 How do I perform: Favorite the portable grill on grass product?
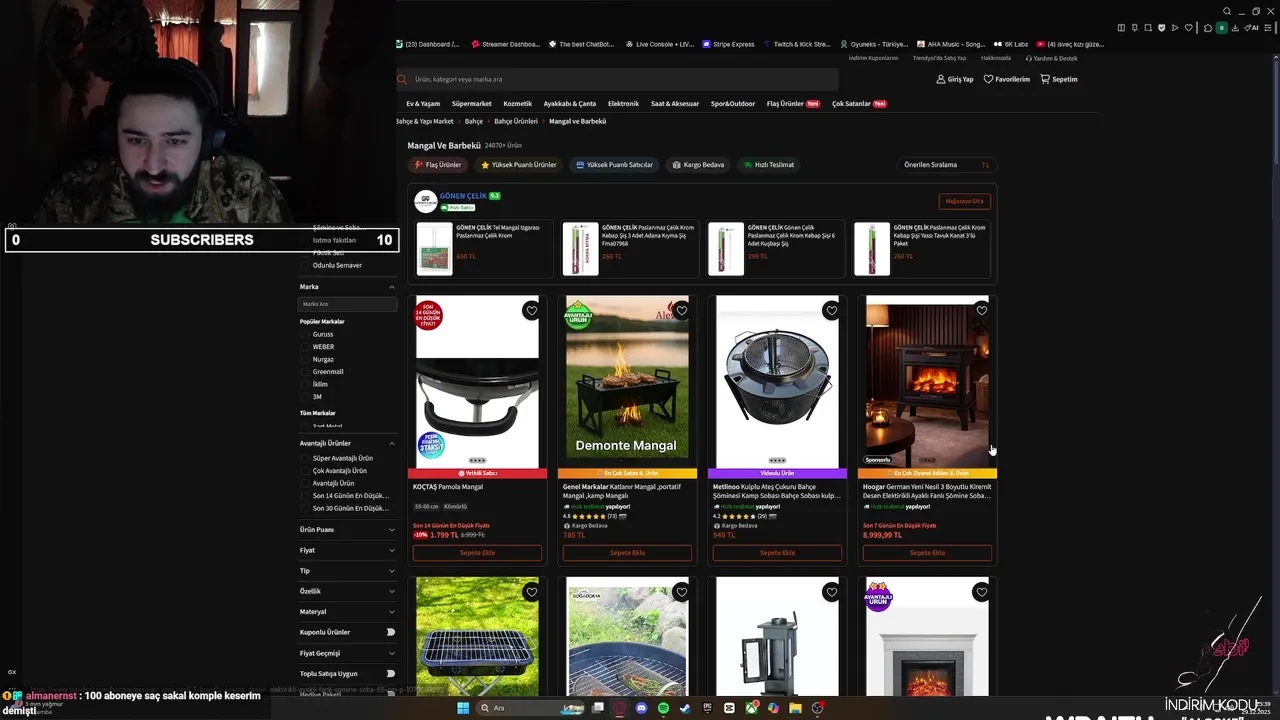point(531,592)
